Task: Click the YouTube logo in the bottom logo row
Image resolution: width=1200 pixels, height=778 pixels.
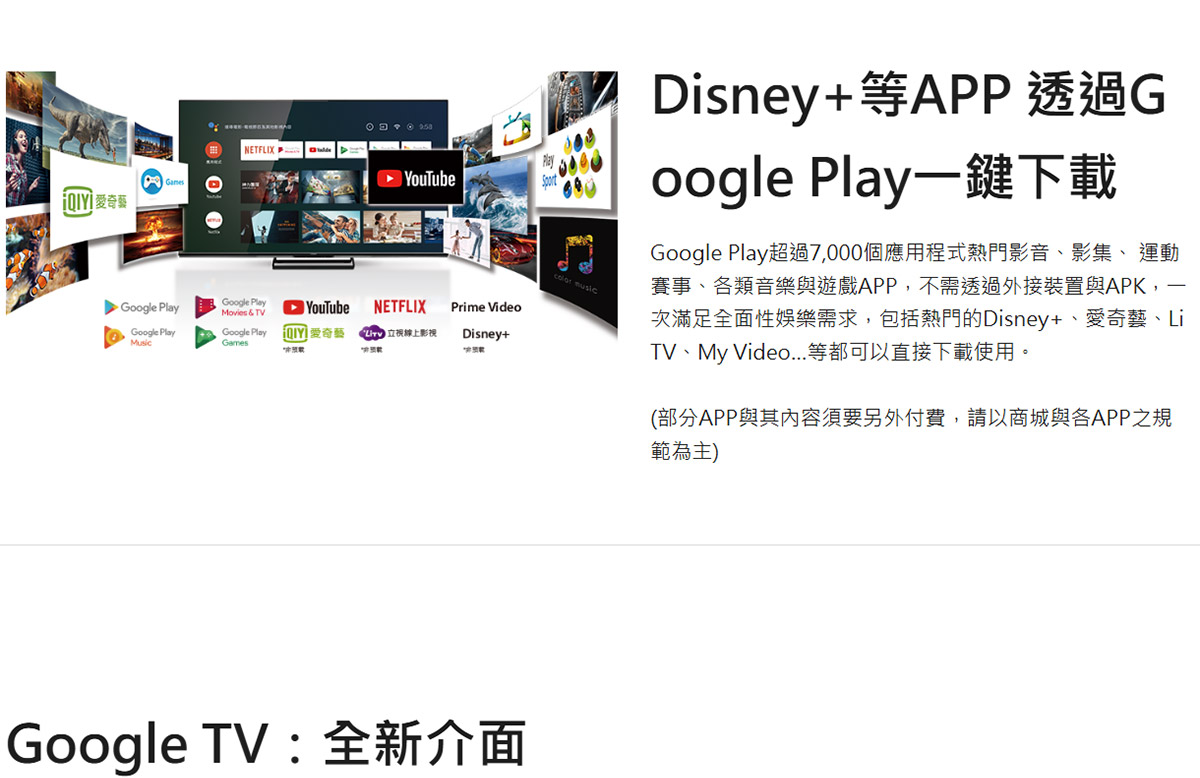Action: [316, 308]
